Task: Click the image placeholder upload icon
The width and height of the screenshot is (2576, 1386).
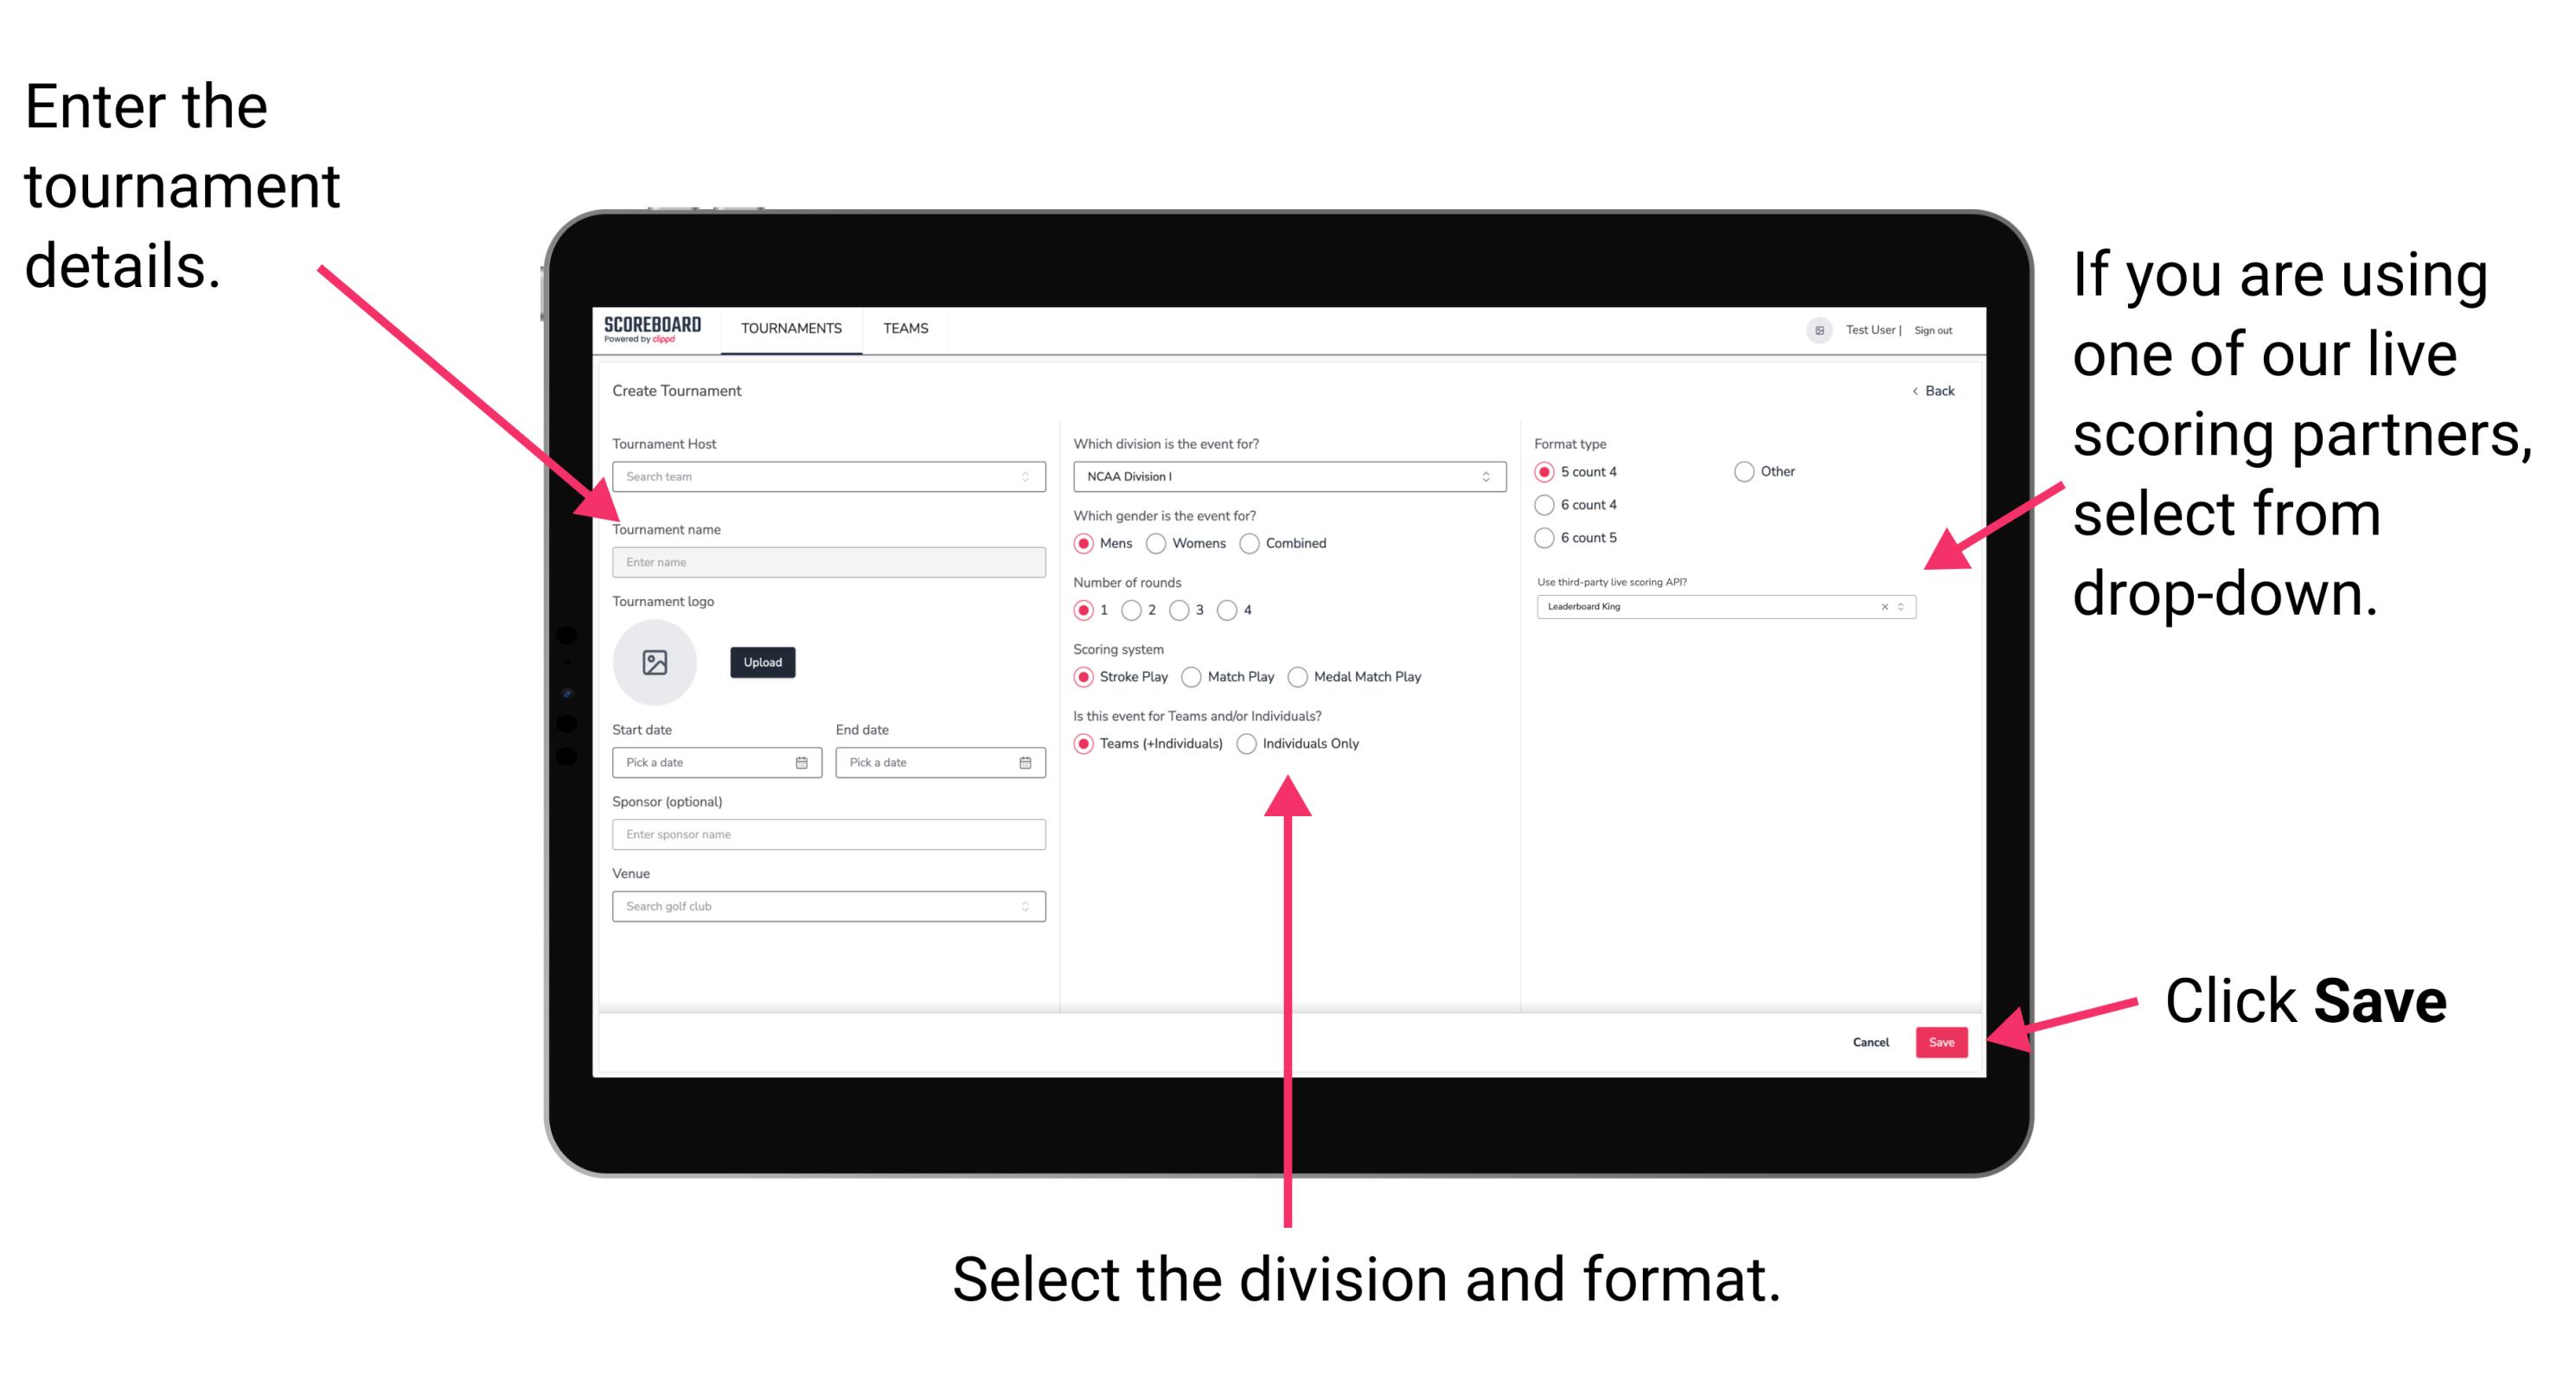Action: coord(654,662)
